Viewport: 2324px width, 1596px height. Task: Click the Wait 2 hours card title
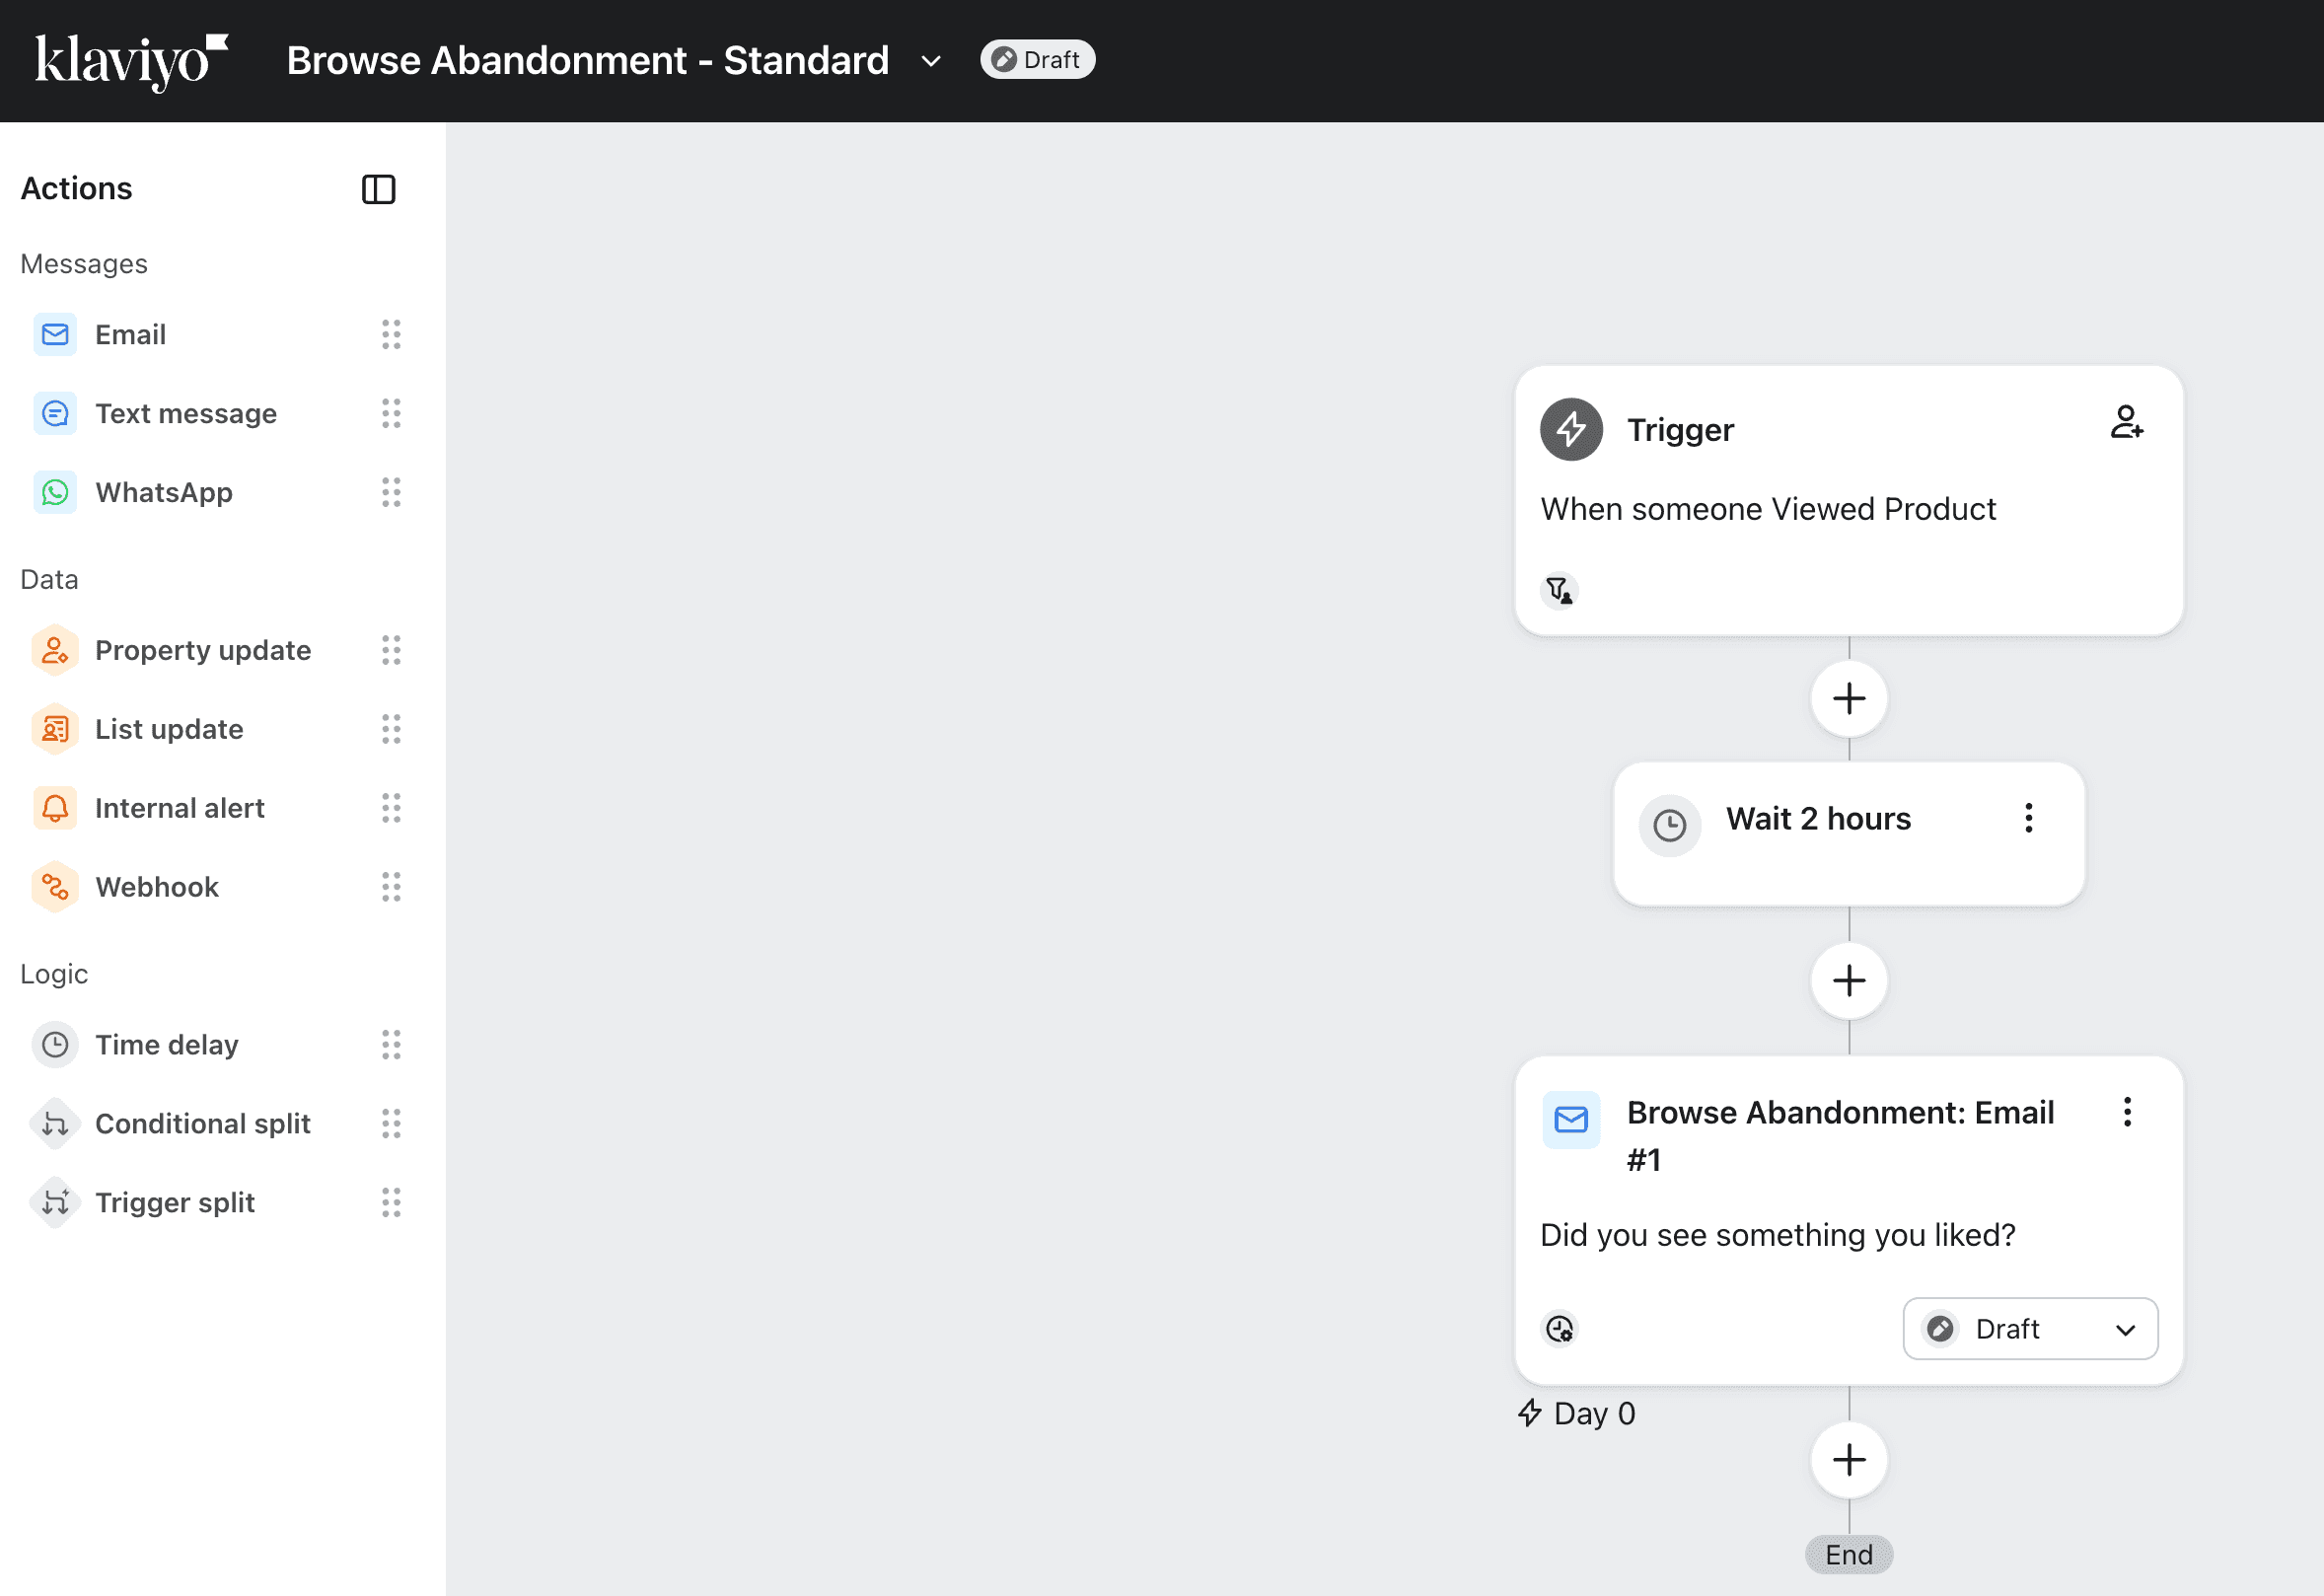pos(1818,819)
